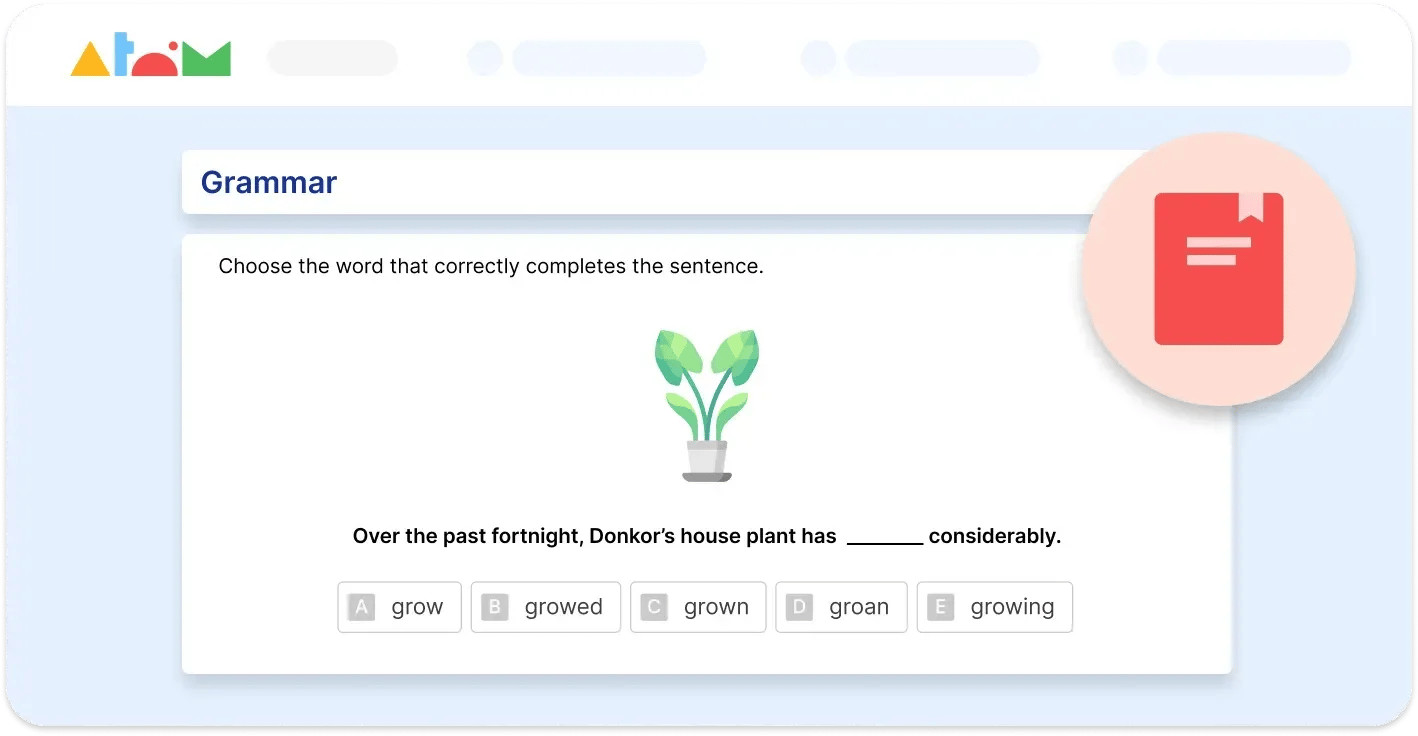Click the letter E badge beside growing
This screenshot has width=1418, height=736.
(940, 607)
